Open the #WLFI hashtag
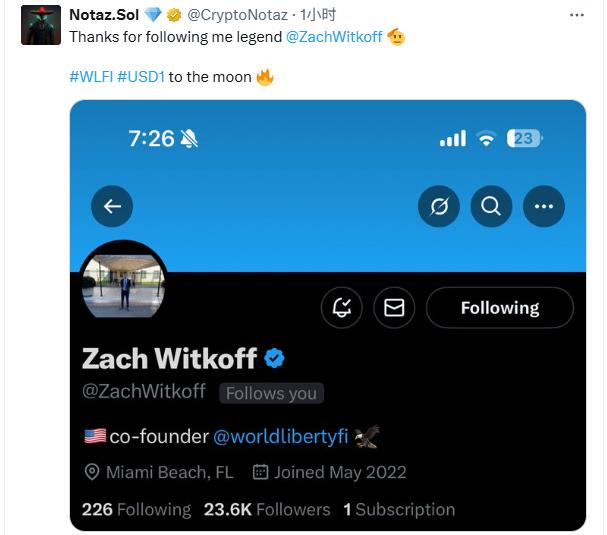The height and width of the screenshot is (535, 607). (x=91, y=77)
